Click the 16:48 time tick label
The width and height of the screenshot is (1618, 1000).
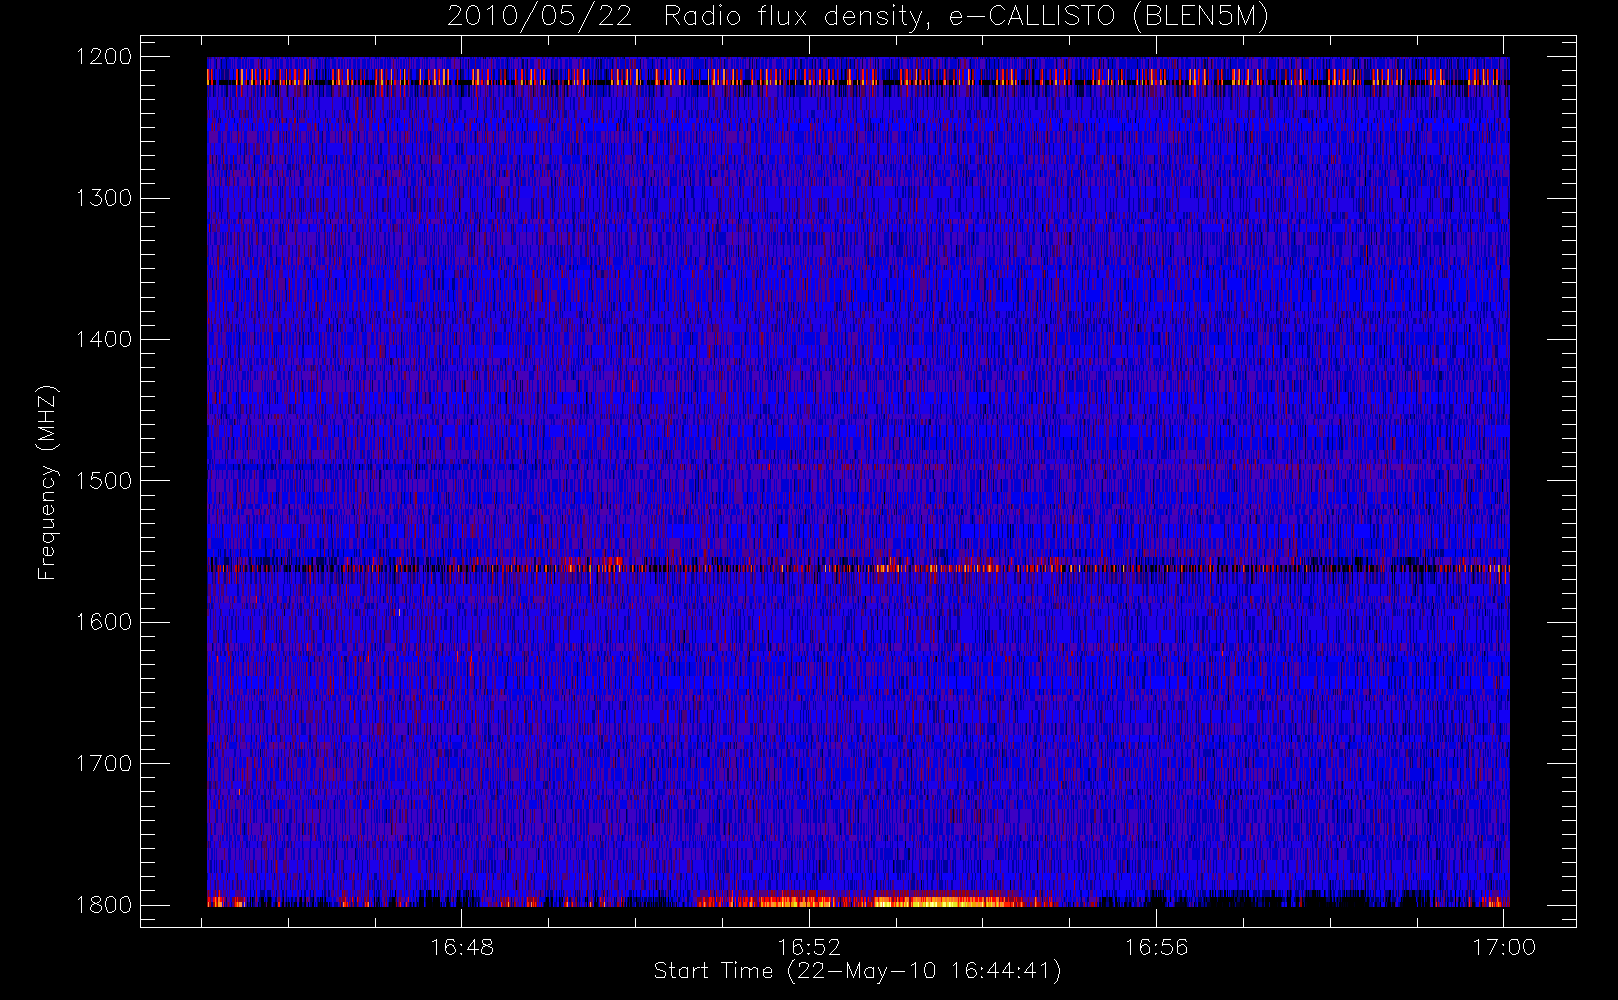pyautogui.click(x=462, y=947)
